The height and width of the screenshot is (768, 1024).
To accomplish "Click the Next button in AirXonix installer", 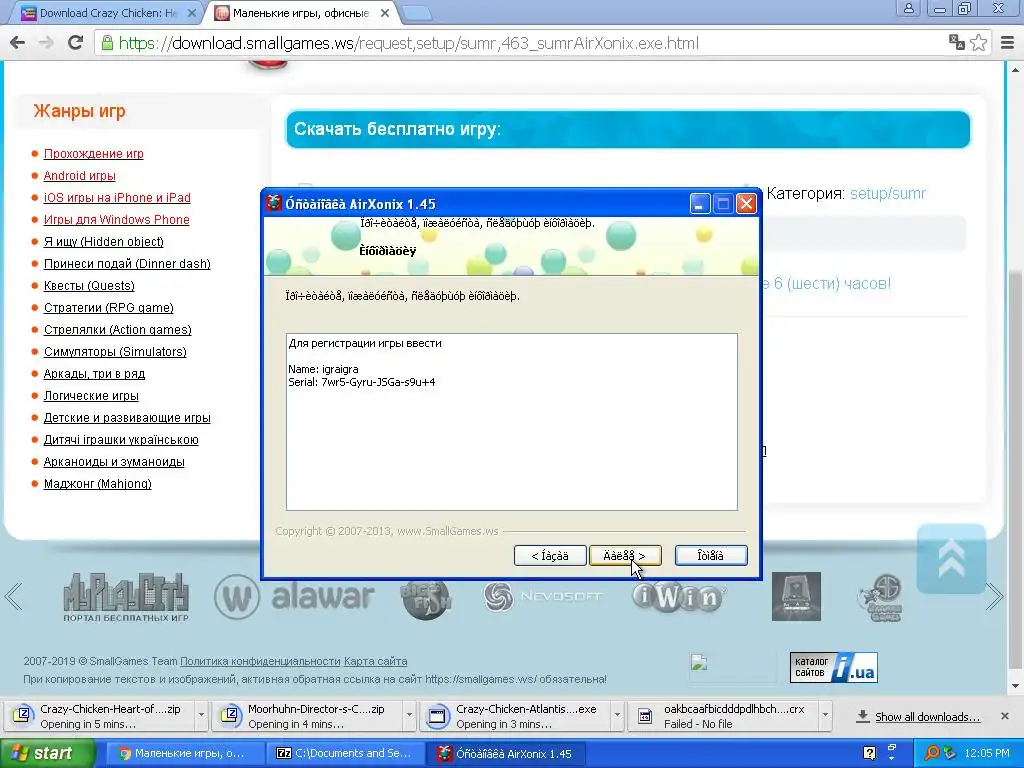I will click(x=625, y=556).
